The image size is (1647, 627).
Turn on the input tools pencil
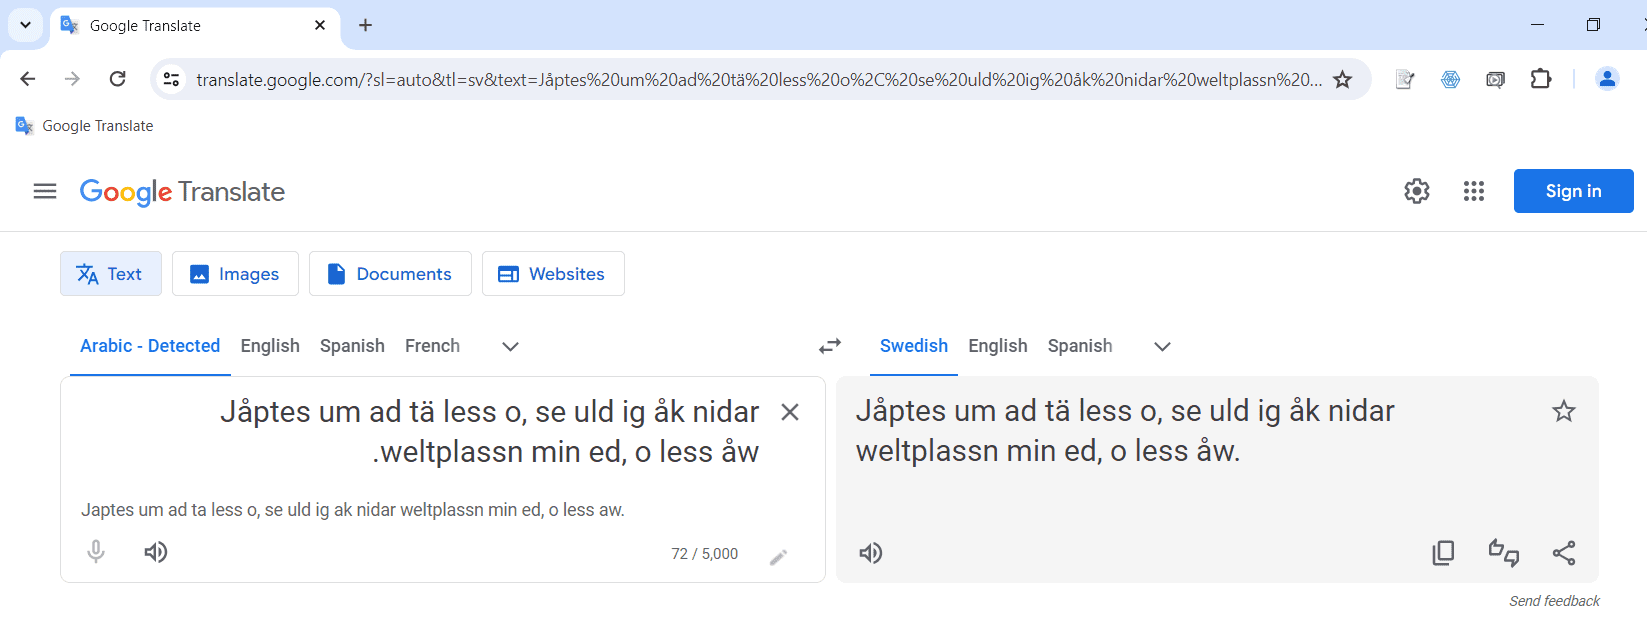[x=779, y=557]
